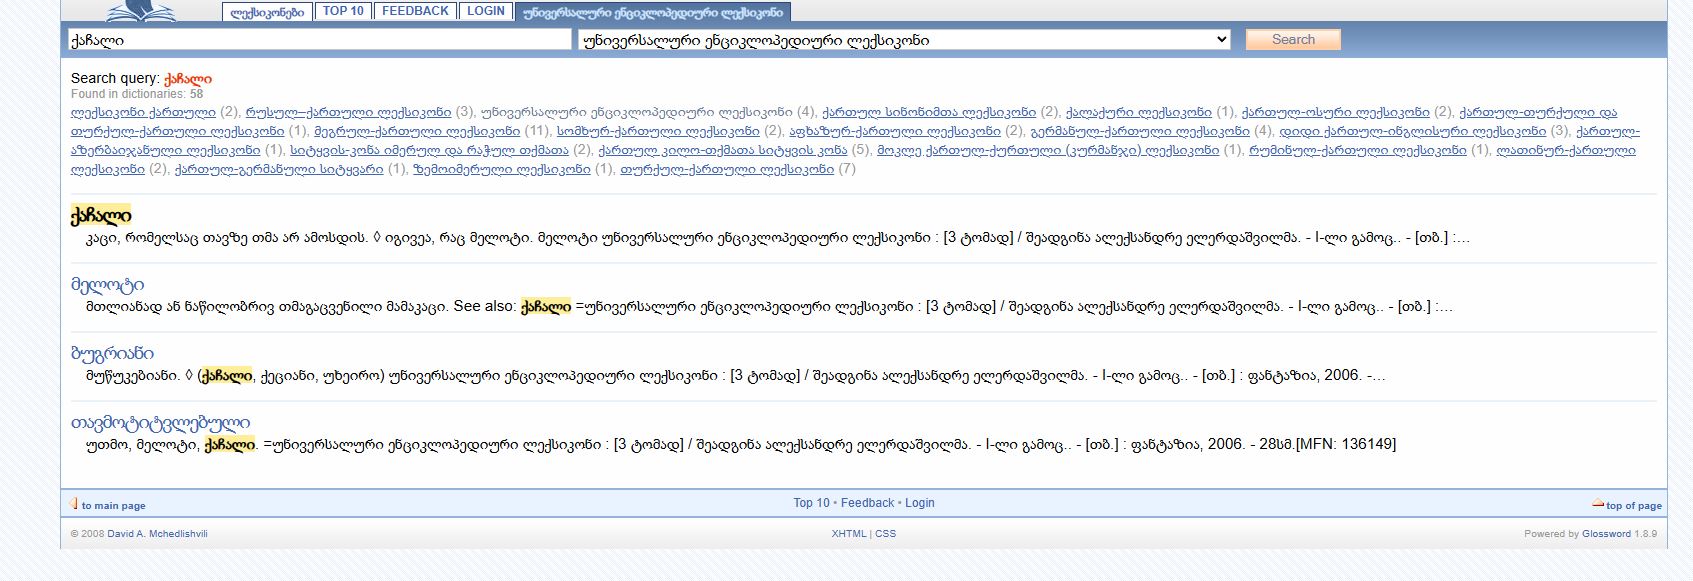Open the ბუგრიანი result heading
The height and width of the screenshot is (581, 1693).
point(113,354)
